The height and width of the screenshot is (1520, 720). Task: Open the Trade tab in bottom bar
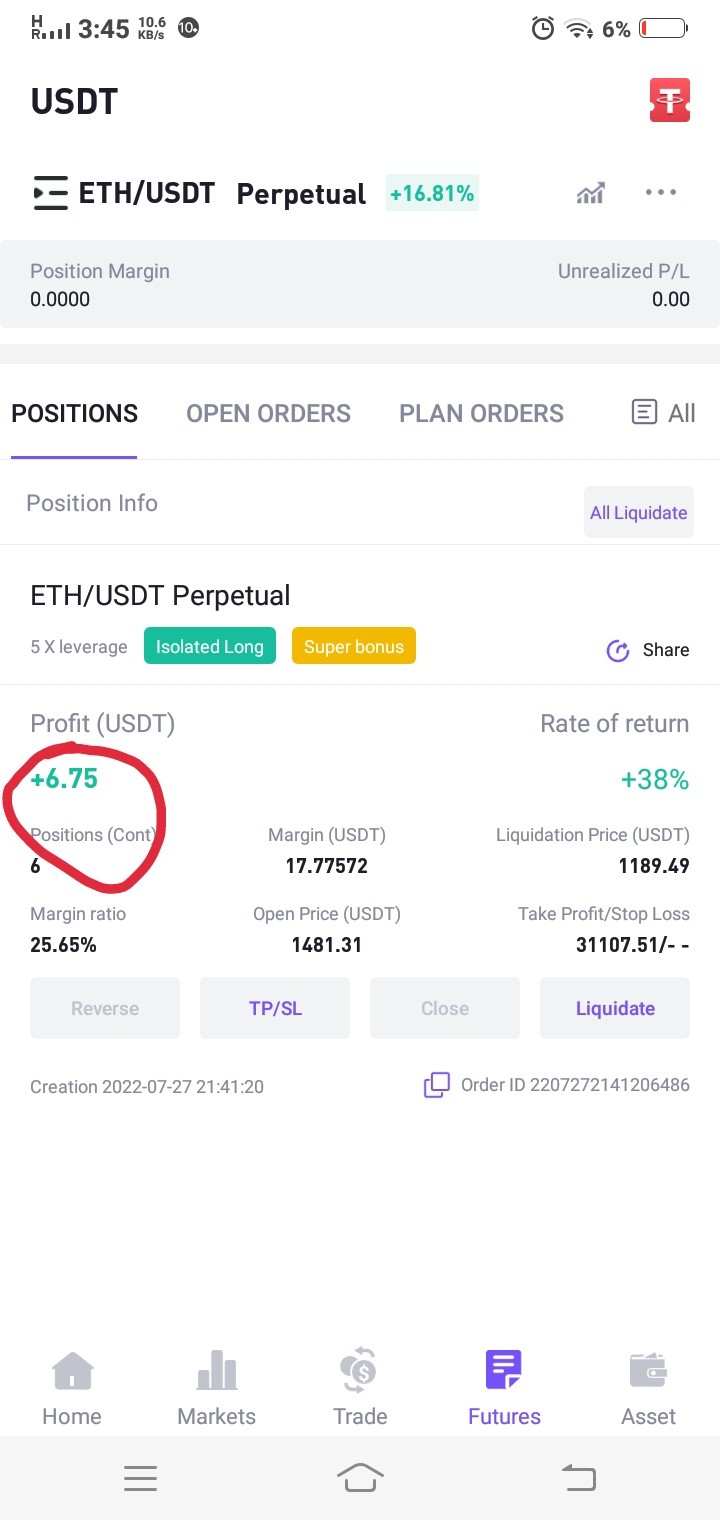[x=360, y=1388]
